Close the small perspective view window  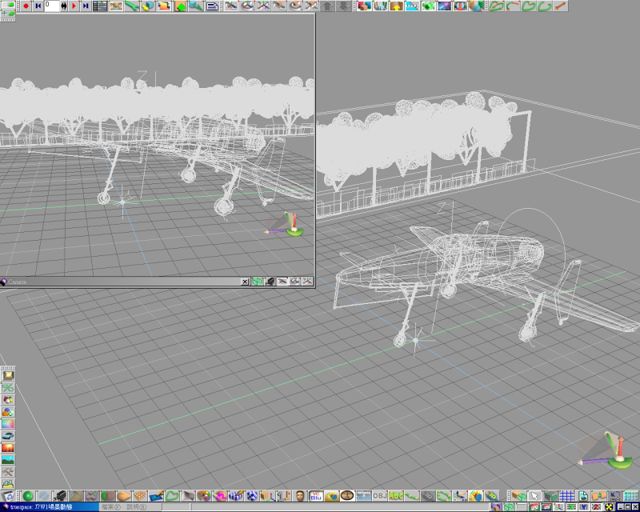245,282
